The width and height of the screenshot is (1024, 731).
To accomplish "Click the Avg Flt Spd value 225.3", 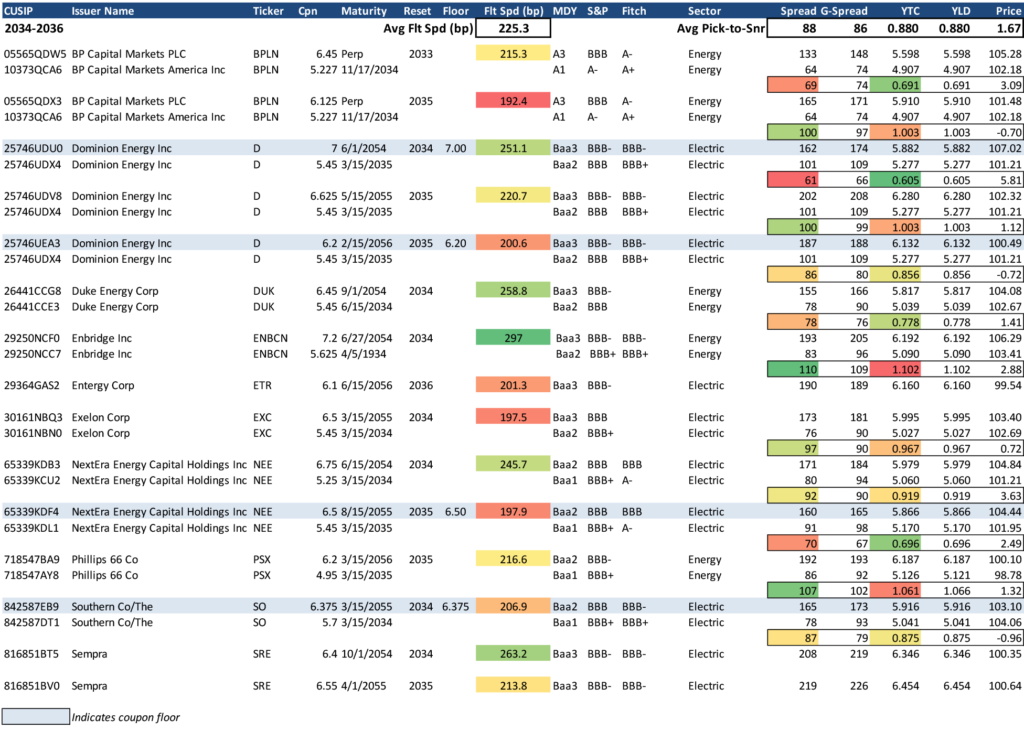I will [512, 29].
